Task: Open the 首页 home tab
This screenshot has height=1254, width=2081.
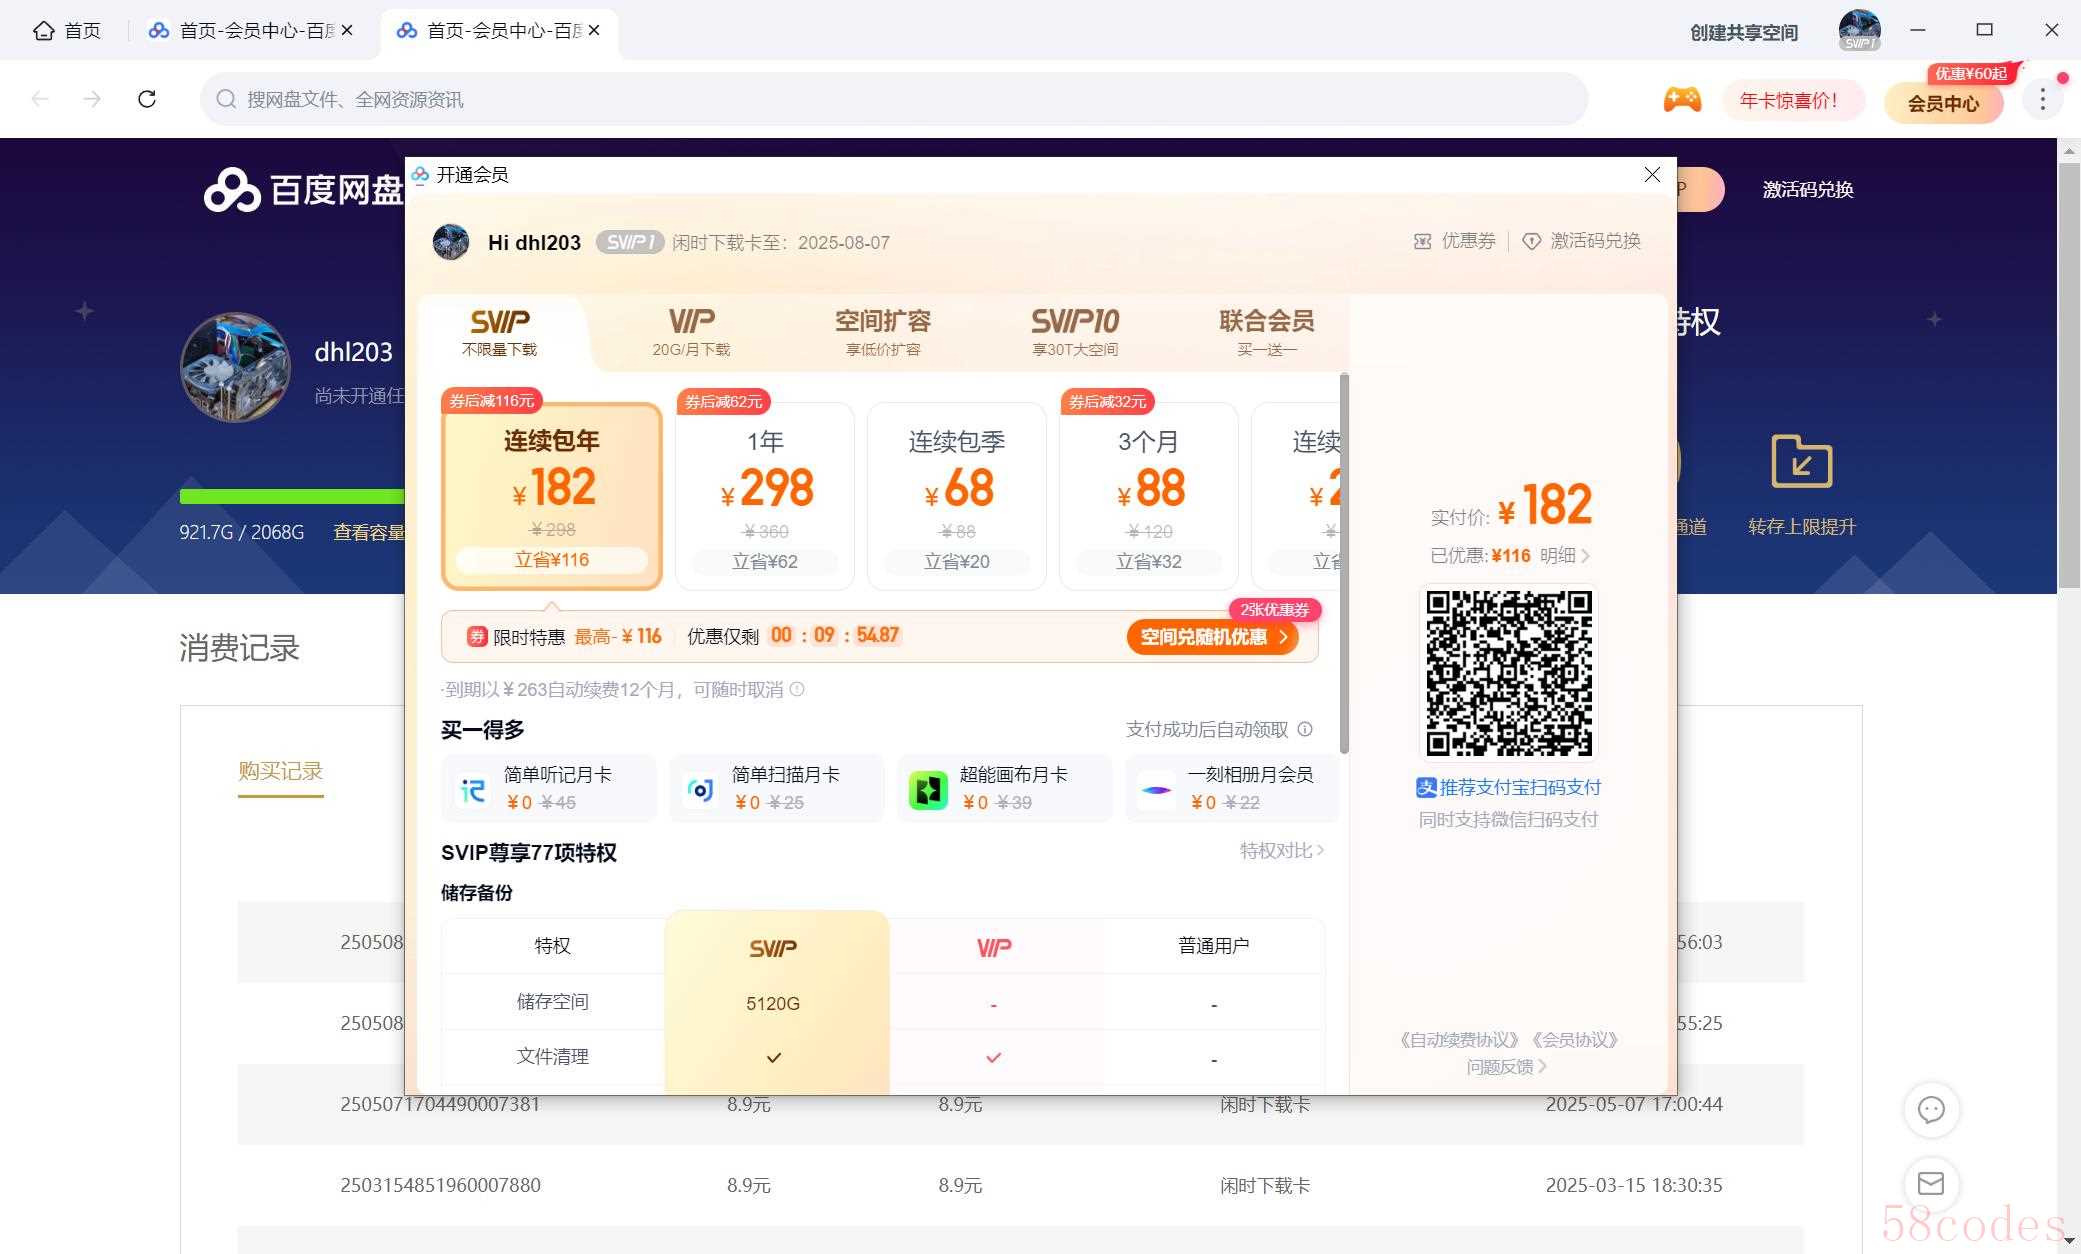Action: tap(67, 31)
